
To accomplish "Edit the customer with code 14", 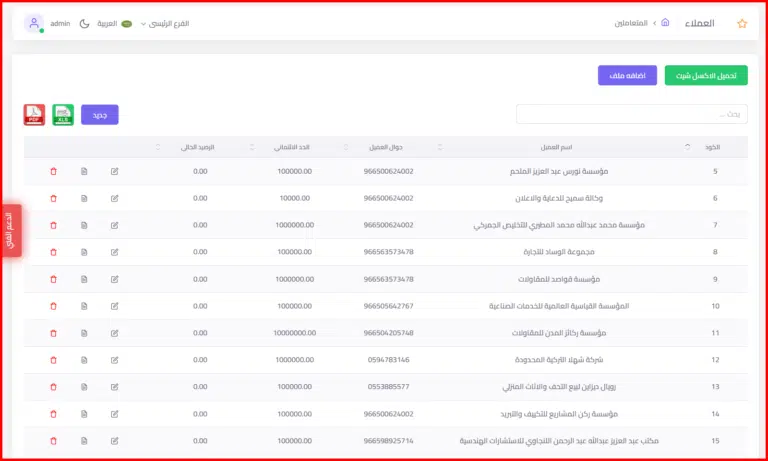I will coord(115,413).
